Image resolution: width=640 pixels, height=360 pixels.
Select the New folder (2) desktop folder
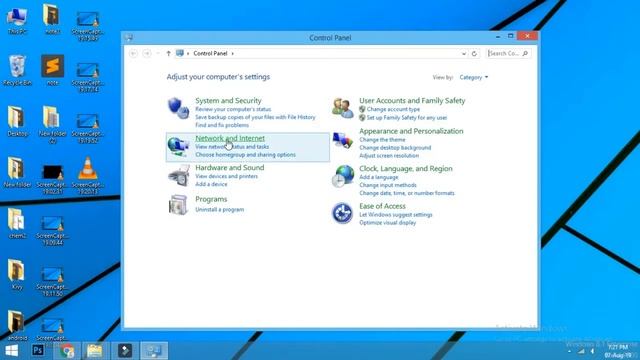53,125
